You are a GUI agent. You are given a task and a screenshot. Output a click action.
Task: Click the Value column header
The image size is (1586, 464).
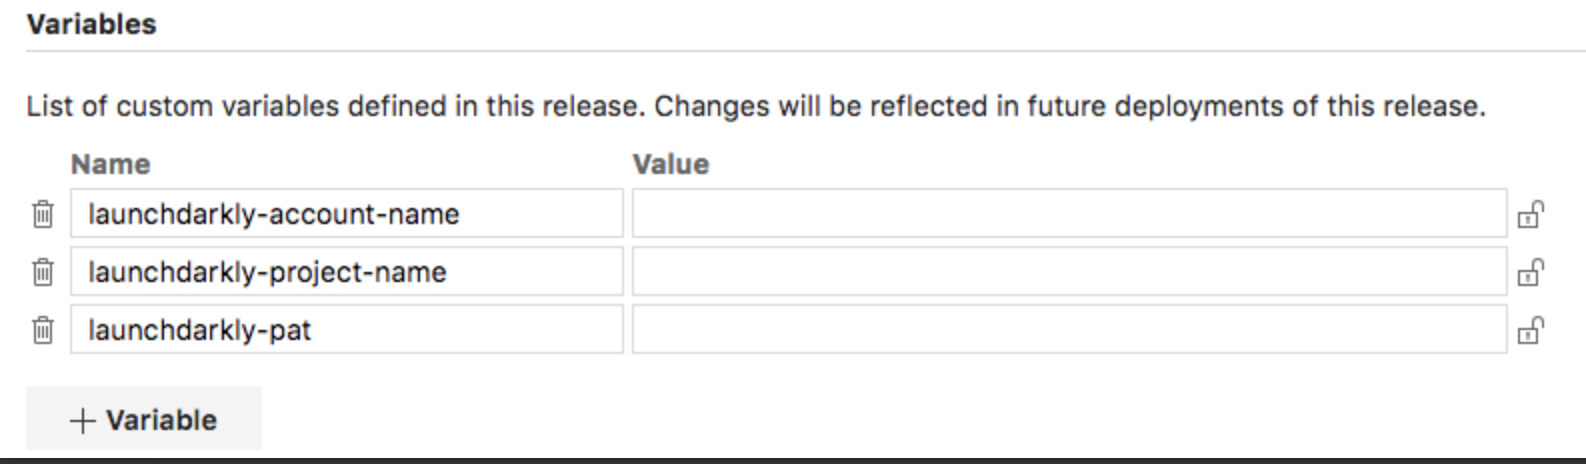(x=671, y=164)
